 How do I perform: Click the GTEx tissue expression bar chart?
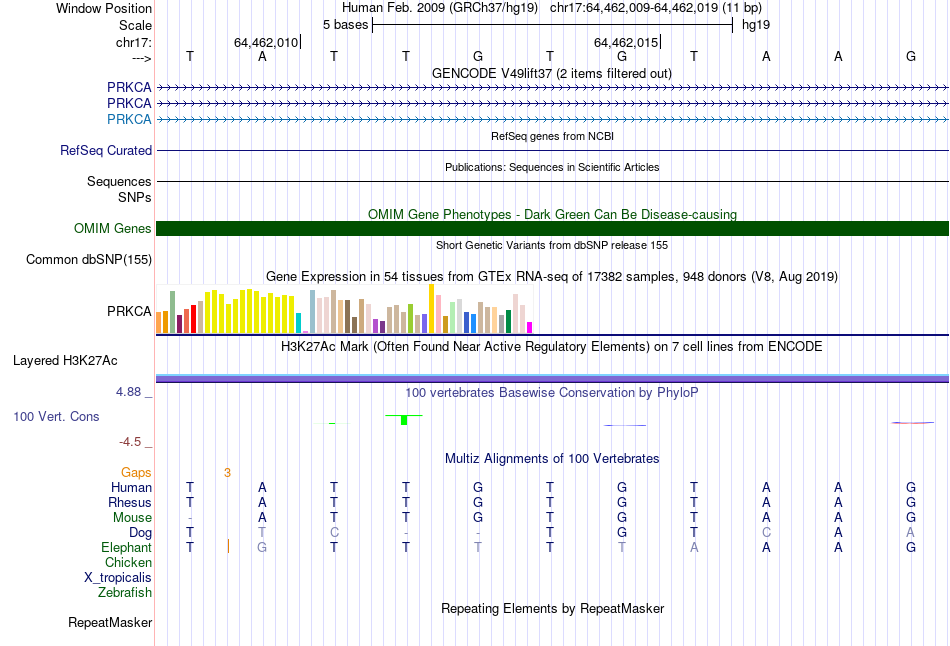coord(344,309)
